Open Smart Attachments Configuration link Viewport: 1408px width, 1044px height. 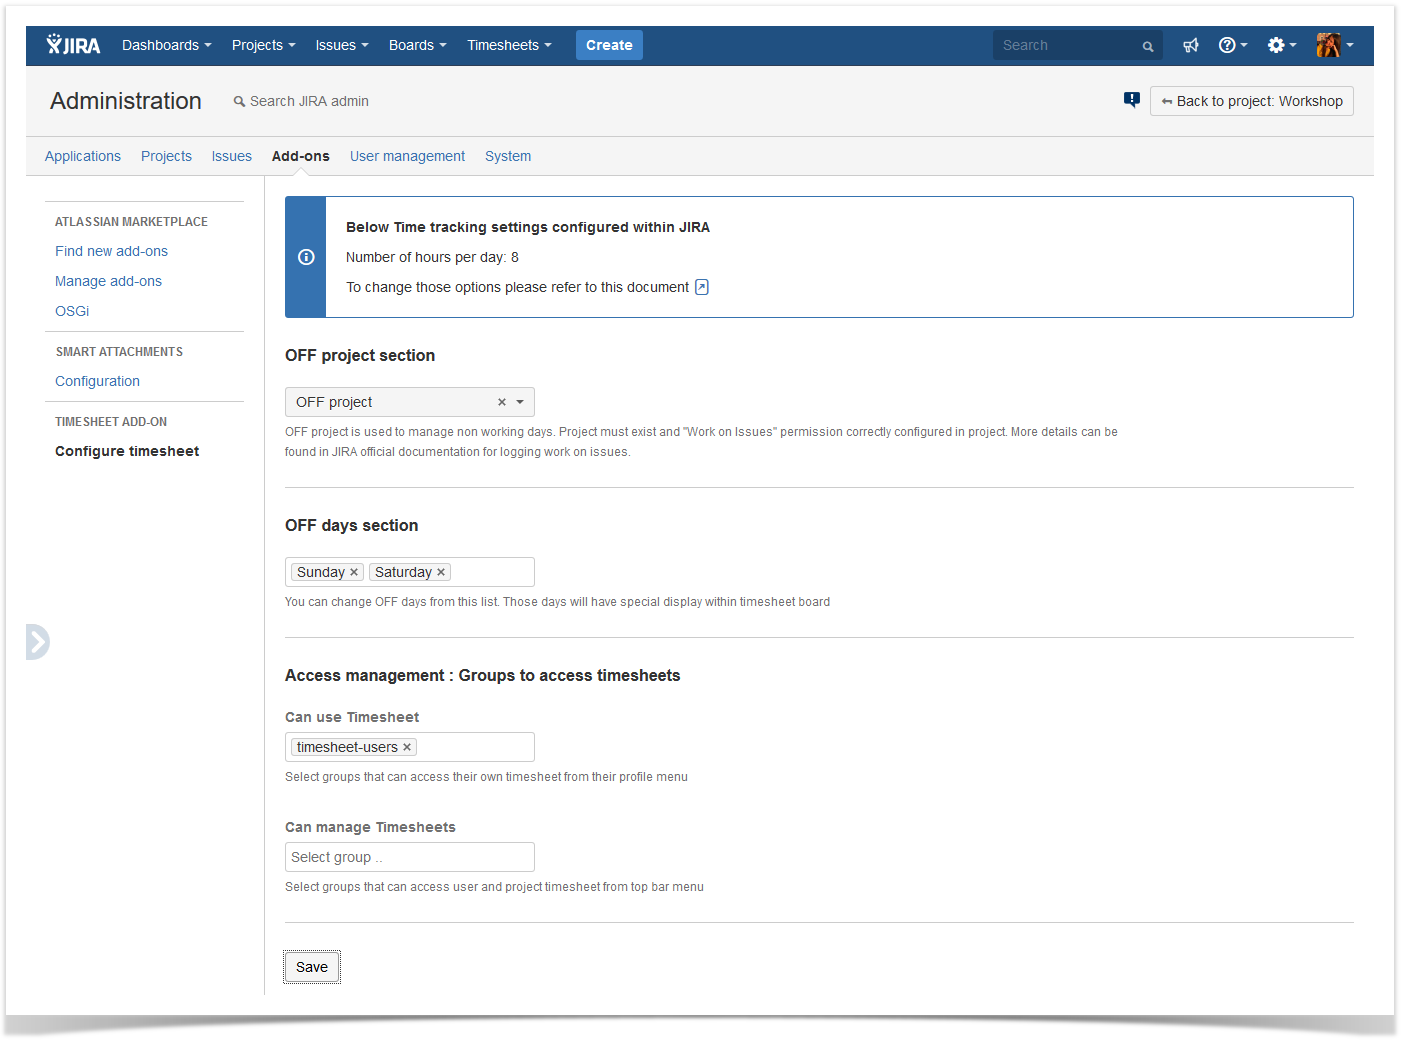pyautogui.click(x=97, y=381)
